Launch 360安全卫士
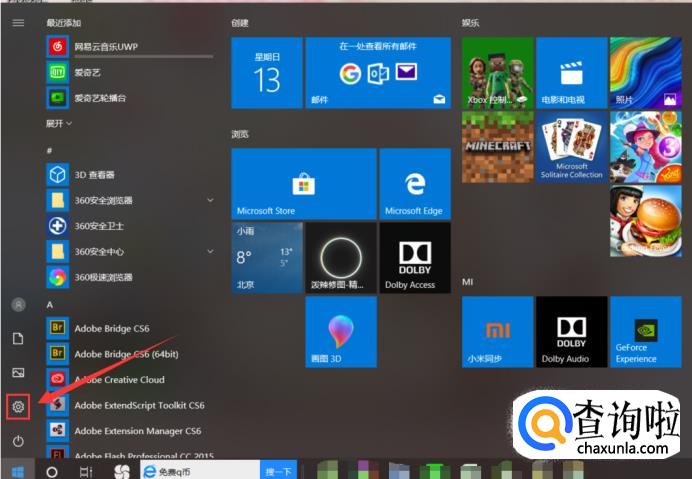Viewport: 692px width, 479px height. tap(130, 226)
